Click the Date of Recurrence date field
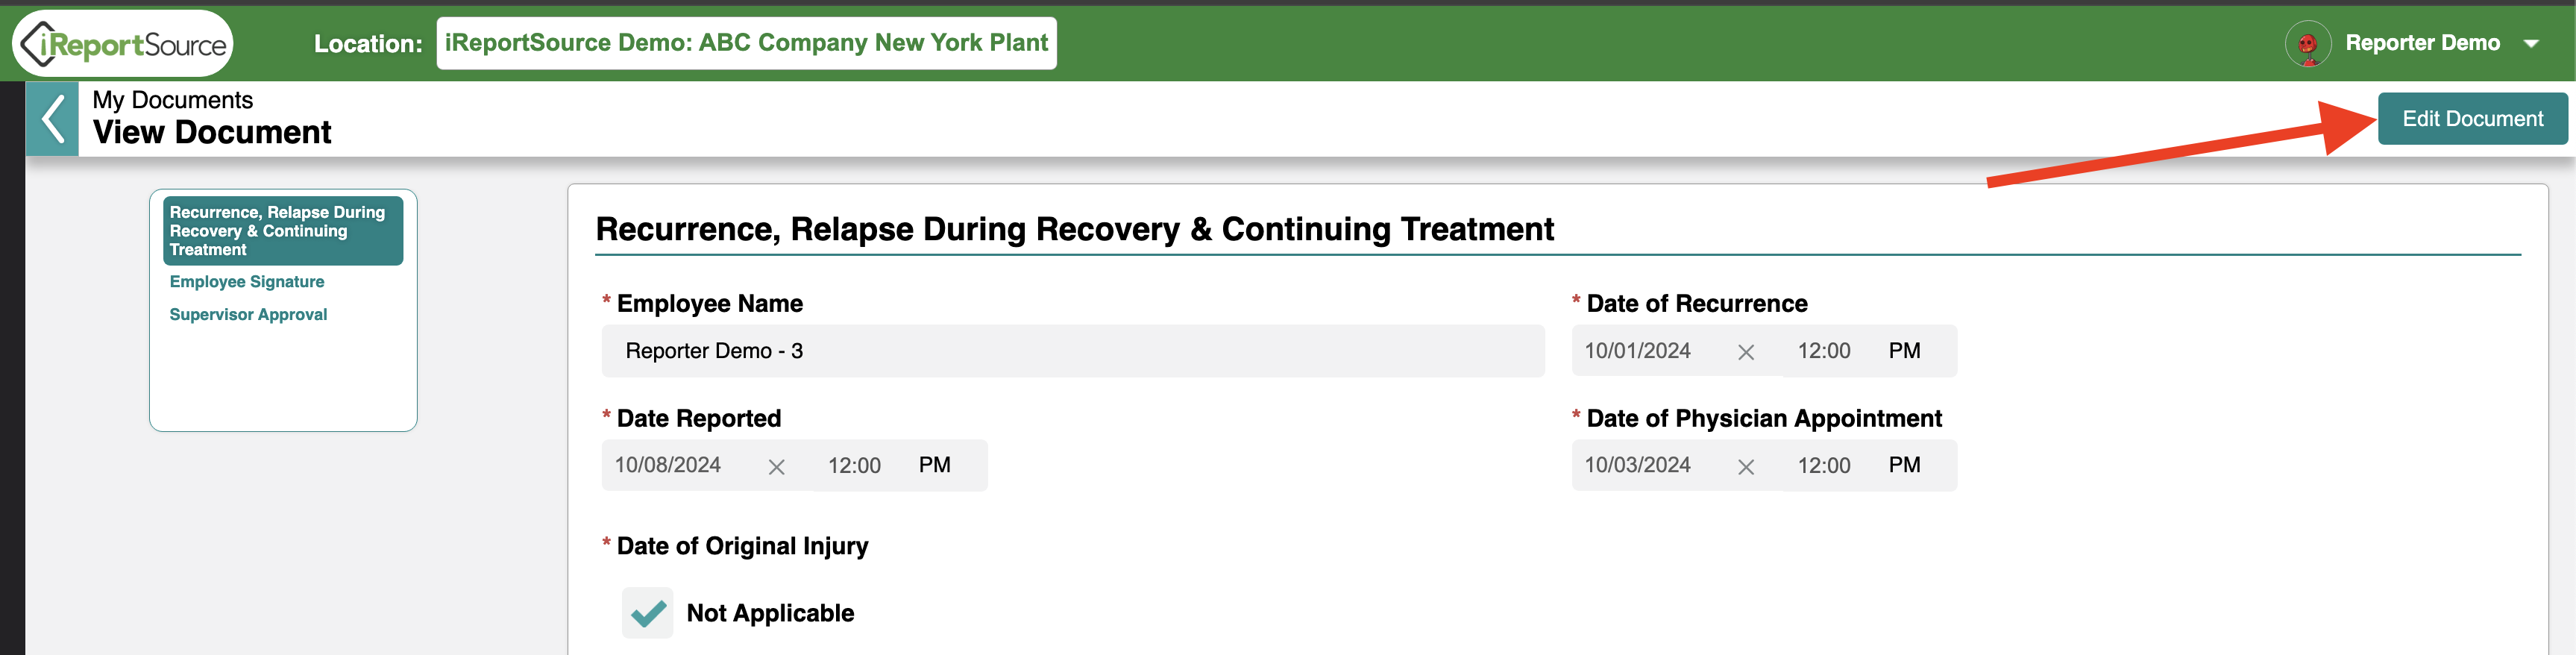 coord(1637,351)
